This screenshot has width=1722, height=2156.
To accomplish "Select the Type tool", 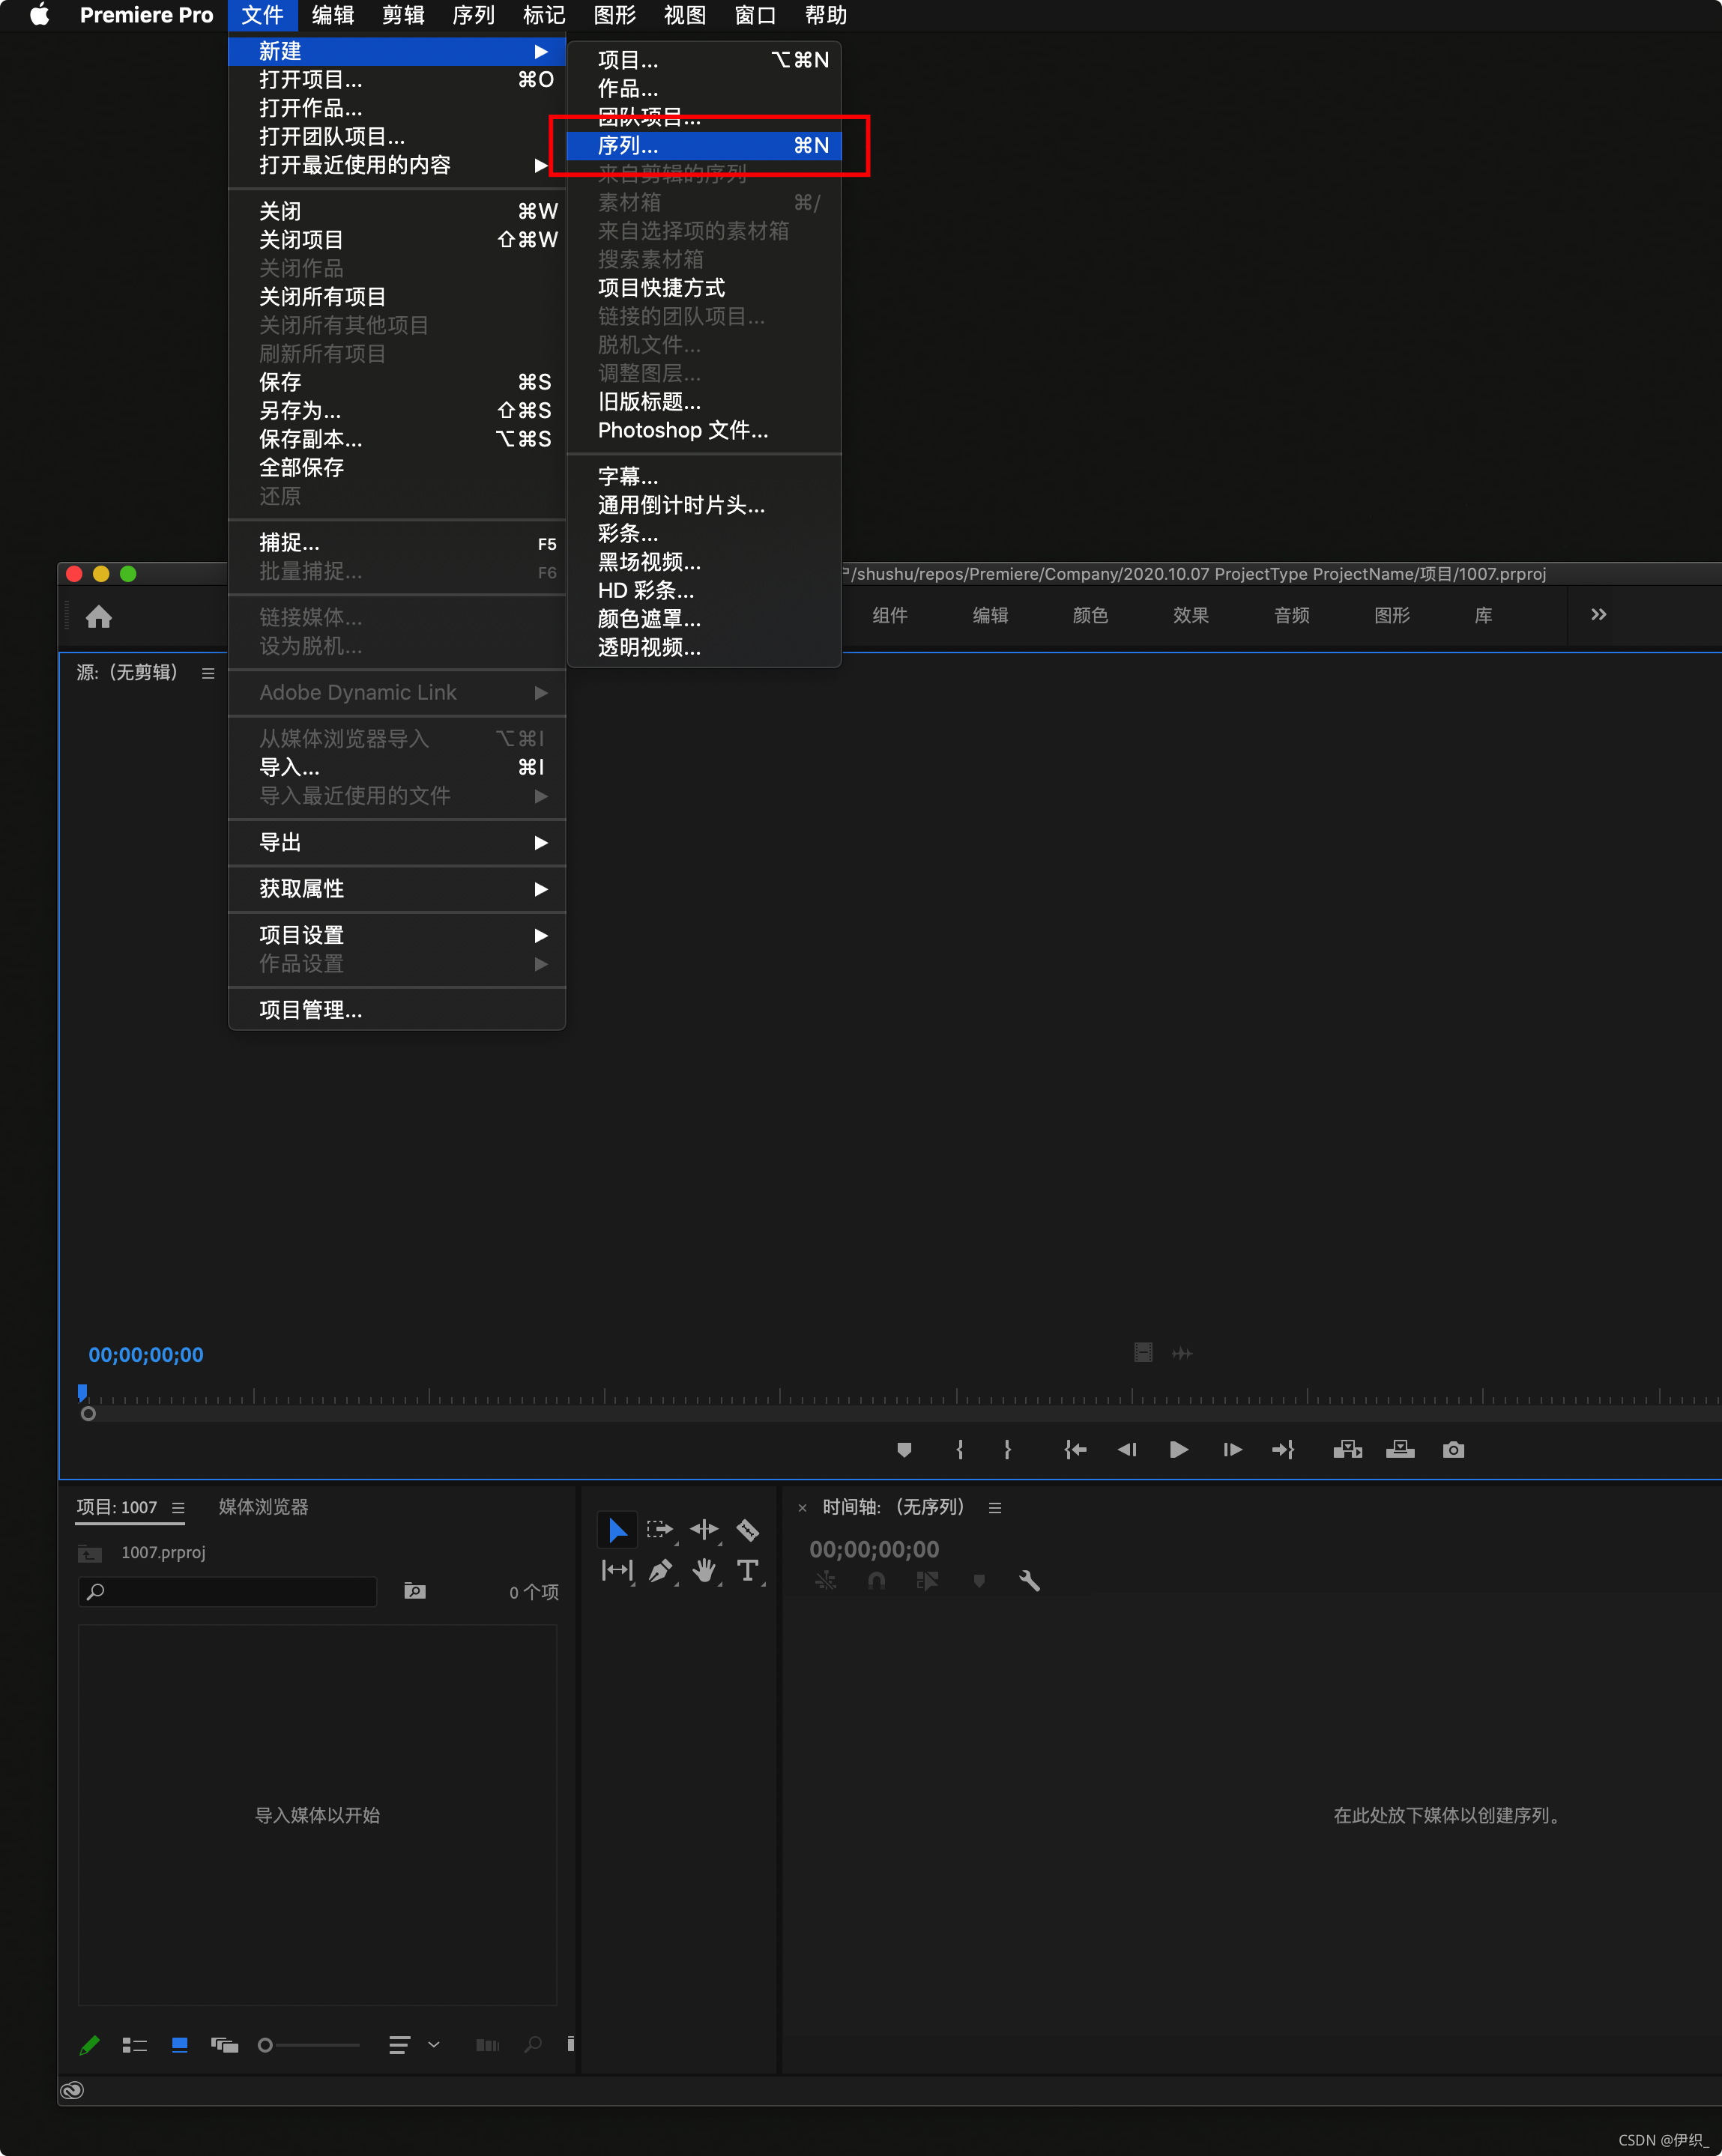I will 747,1571.
